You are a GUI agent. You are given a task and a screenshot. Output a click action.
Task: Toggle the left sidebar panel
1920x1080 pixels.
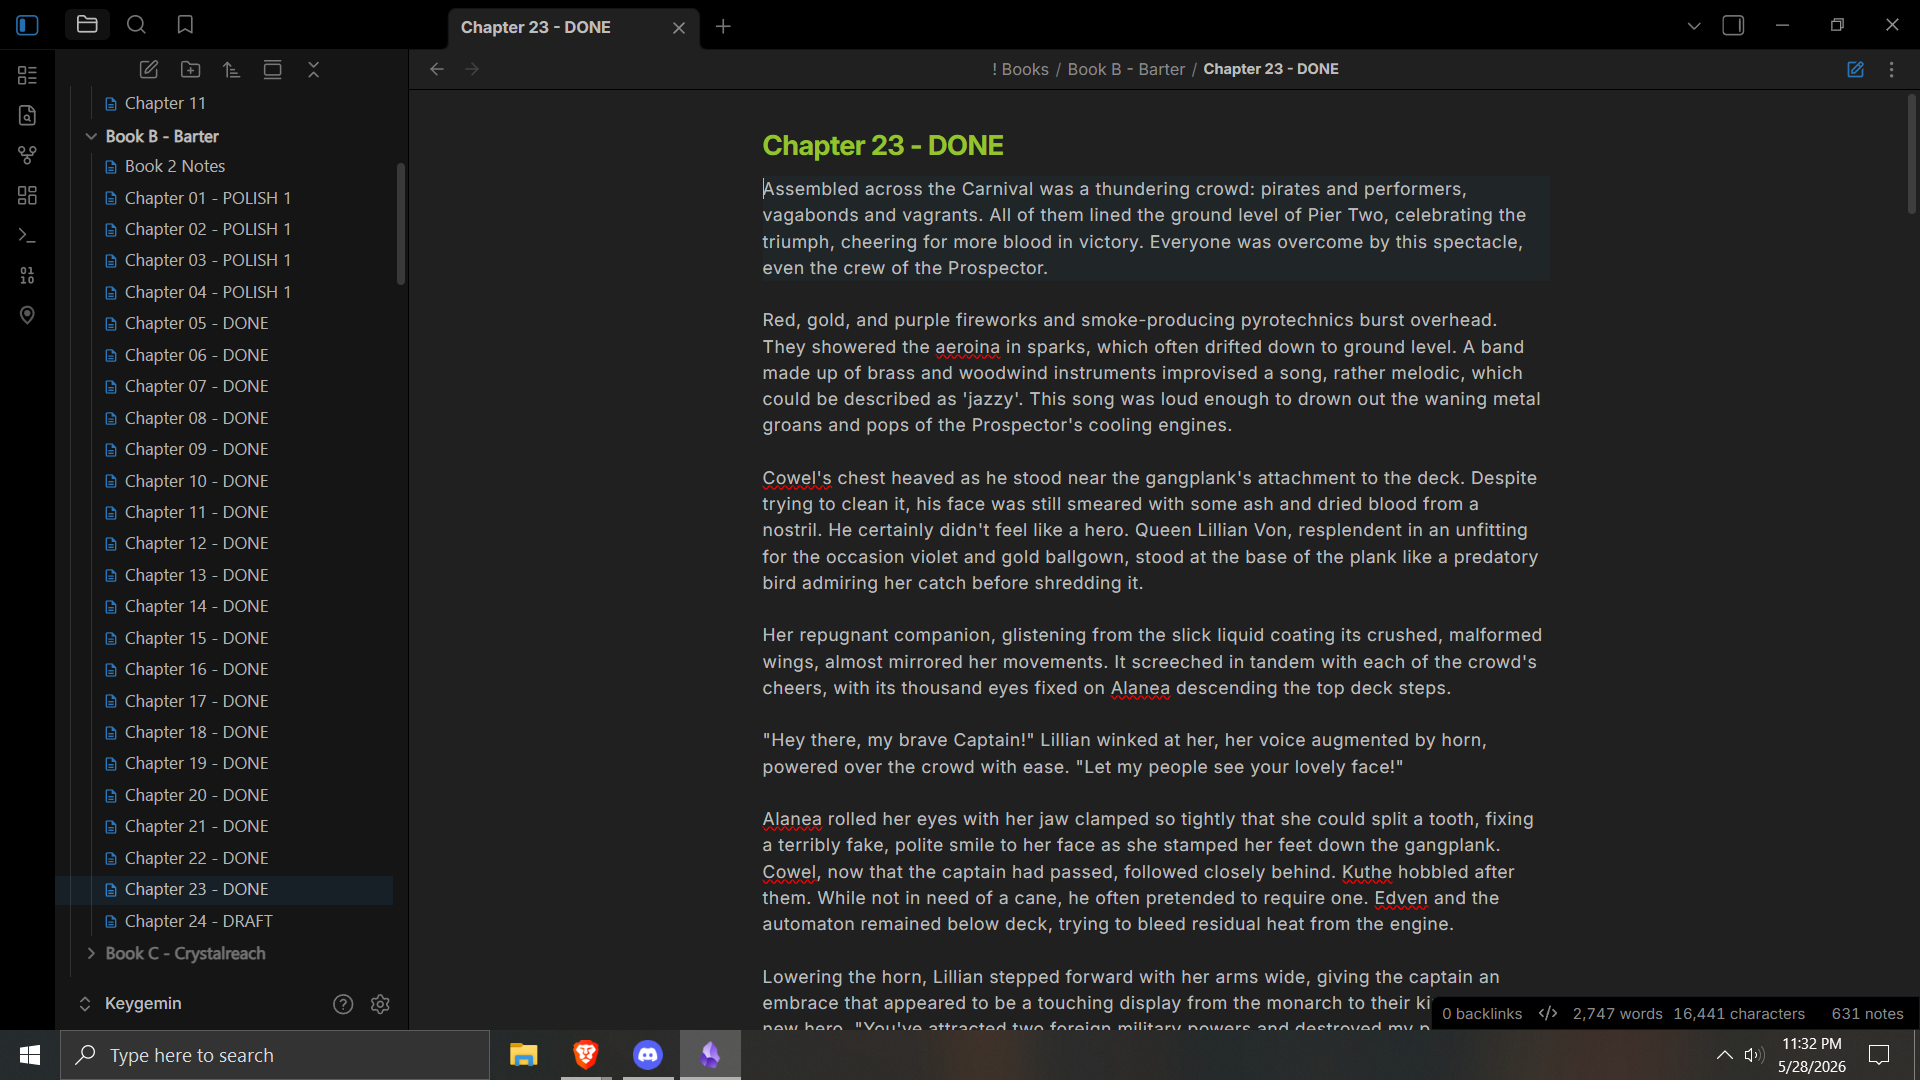[x=27, y=26]
